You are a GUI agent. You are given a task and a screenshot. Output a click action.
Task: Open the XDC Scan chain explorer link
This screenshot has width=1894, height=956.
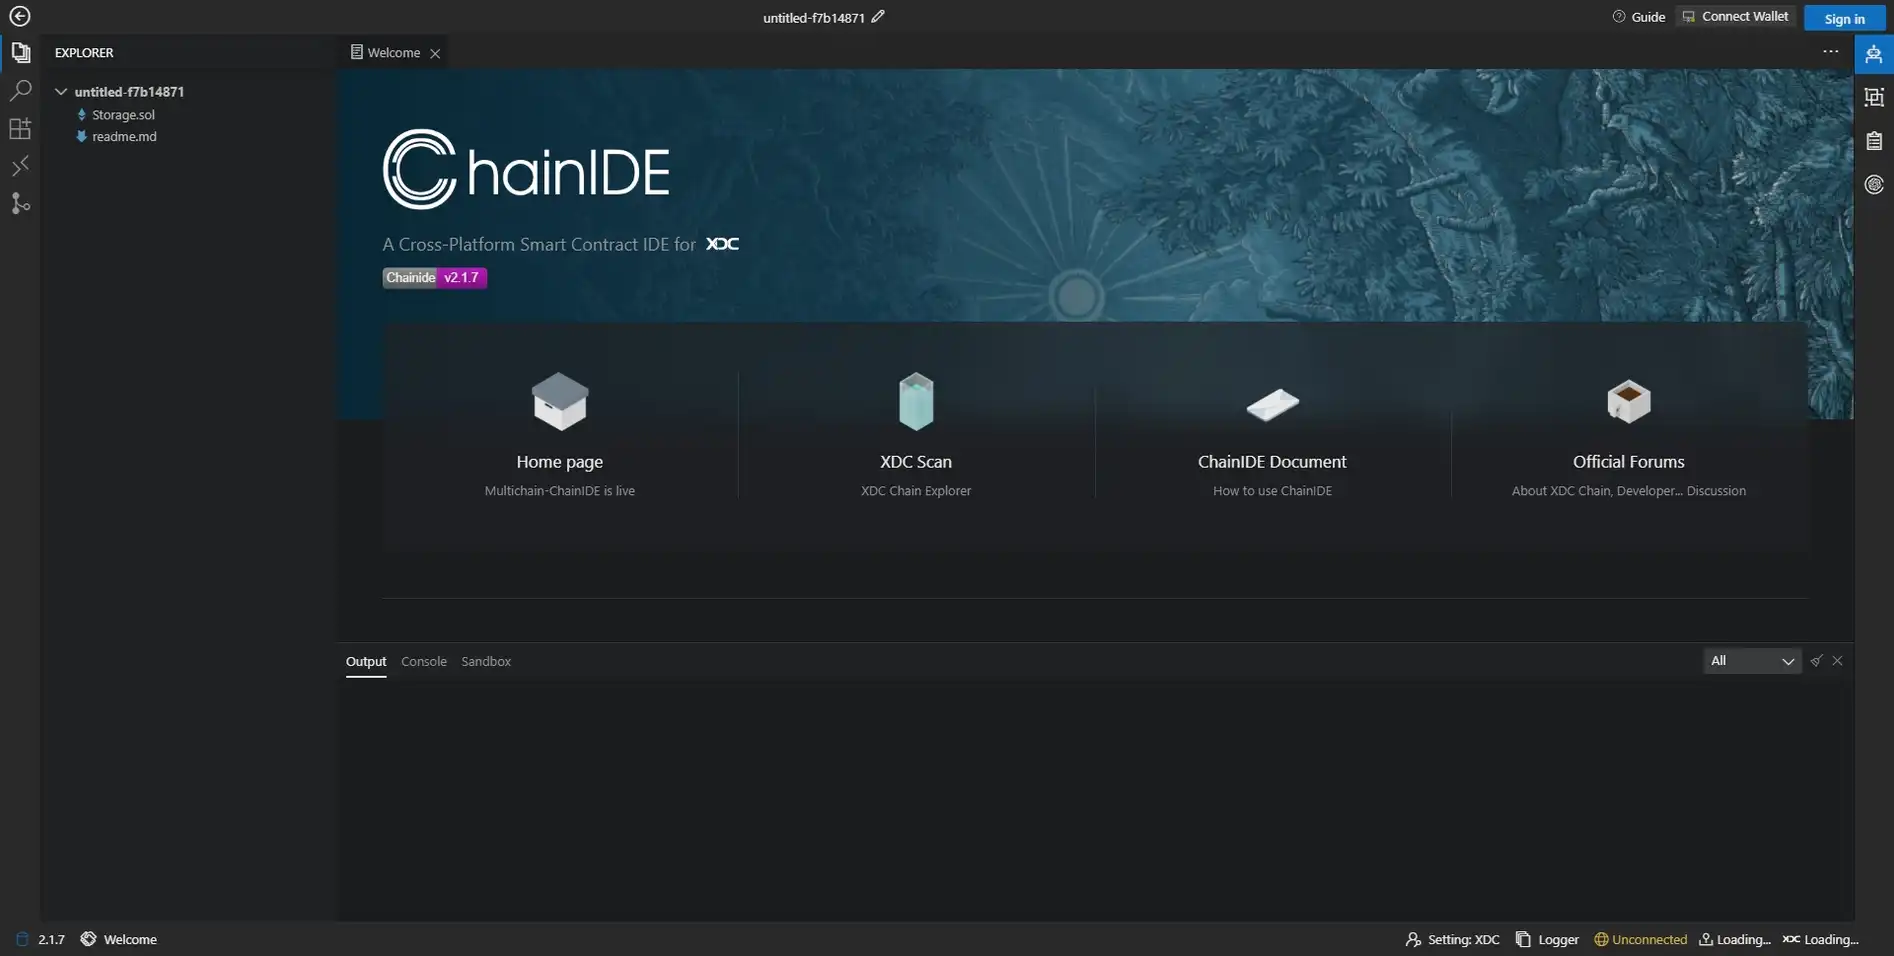click(915, 462)
